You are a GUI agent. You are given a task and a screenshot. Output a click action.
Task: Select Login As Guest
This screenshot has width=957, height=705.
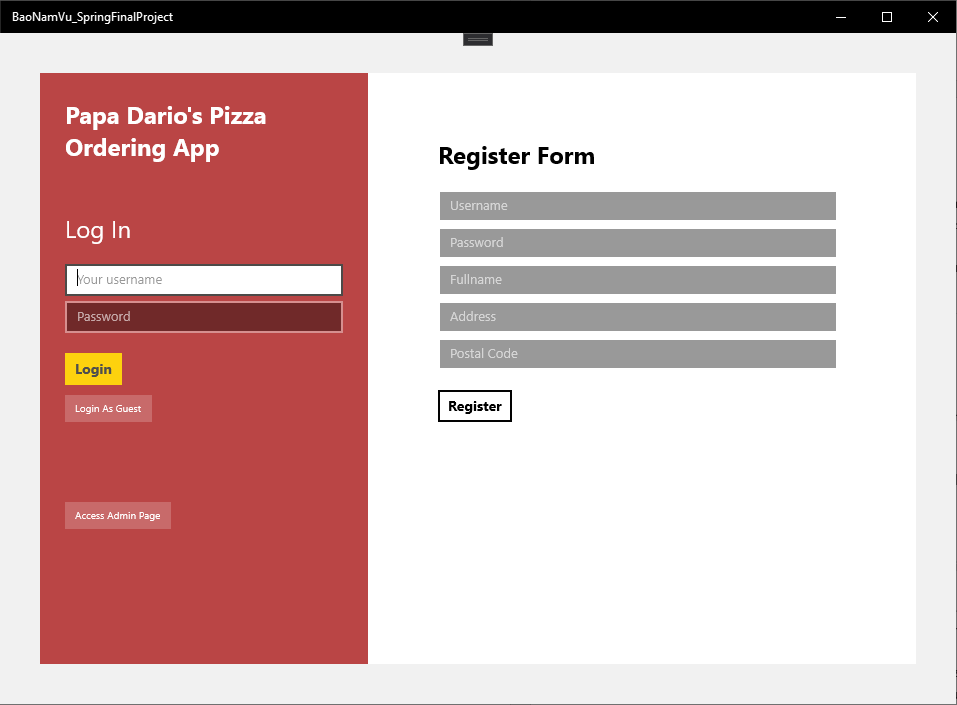pos(108,408)
